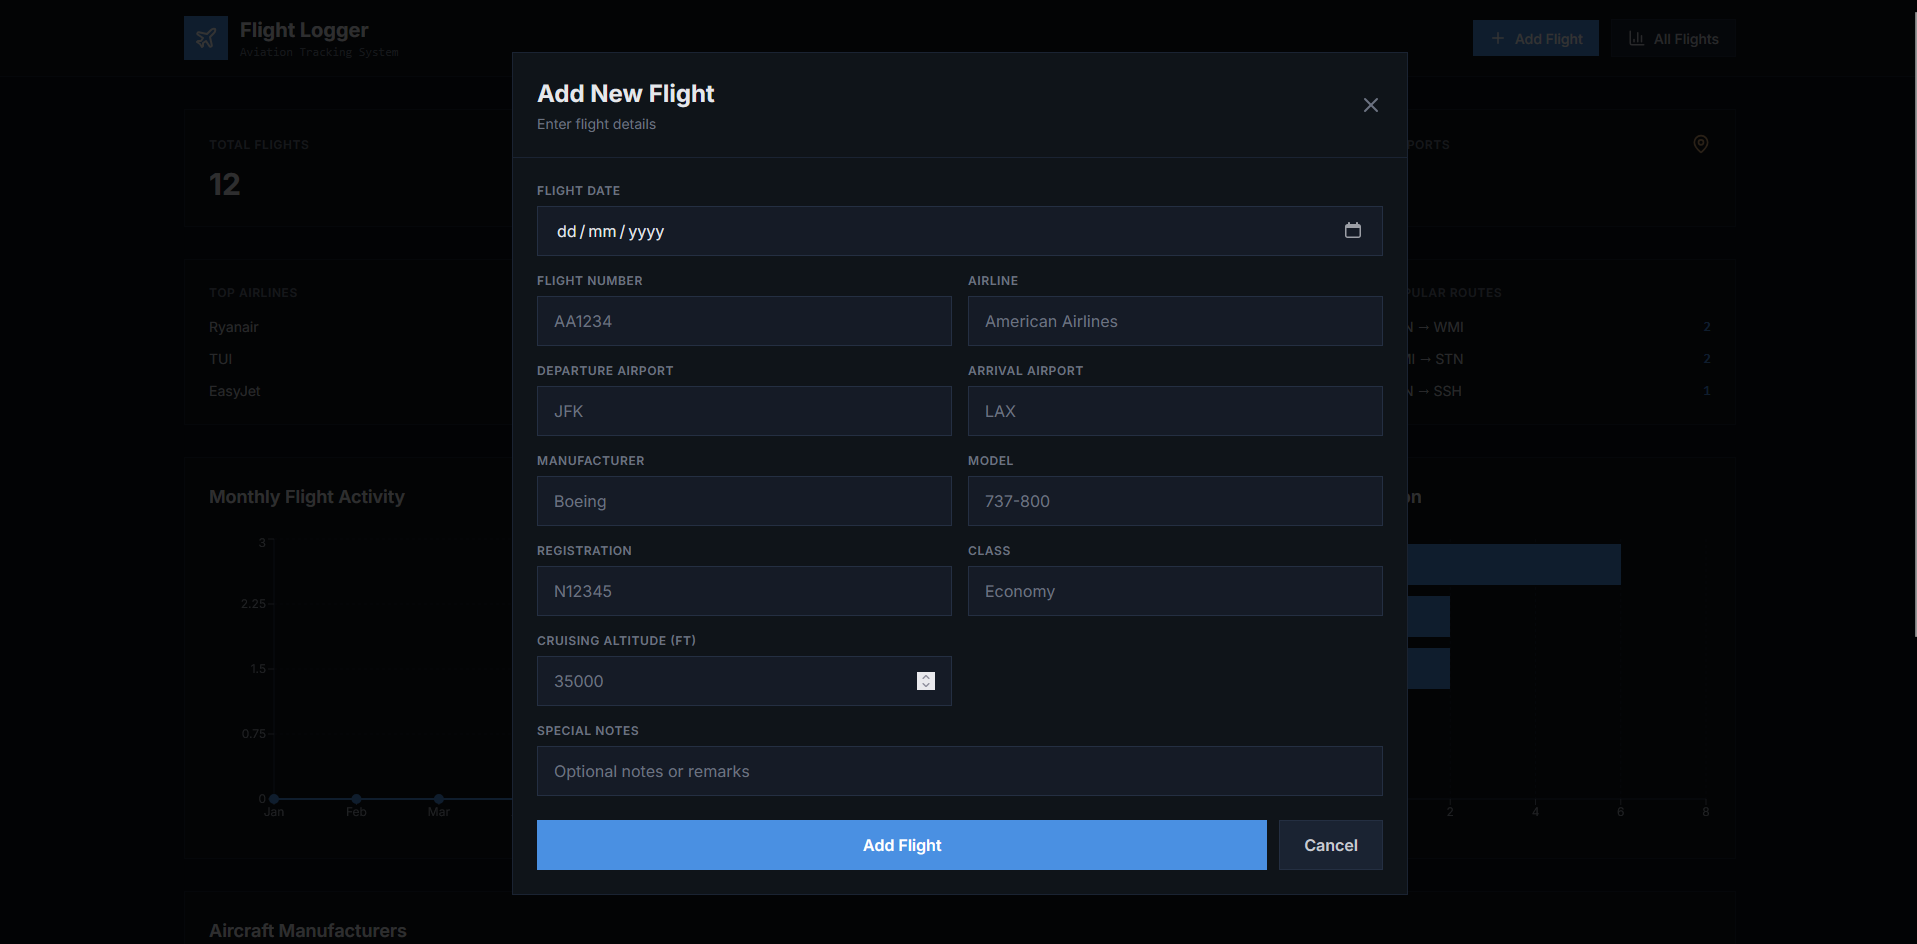This screenshot has height=944, width=1917.
Task: Focus the Flight Number input field
Action: coord(744,321)
